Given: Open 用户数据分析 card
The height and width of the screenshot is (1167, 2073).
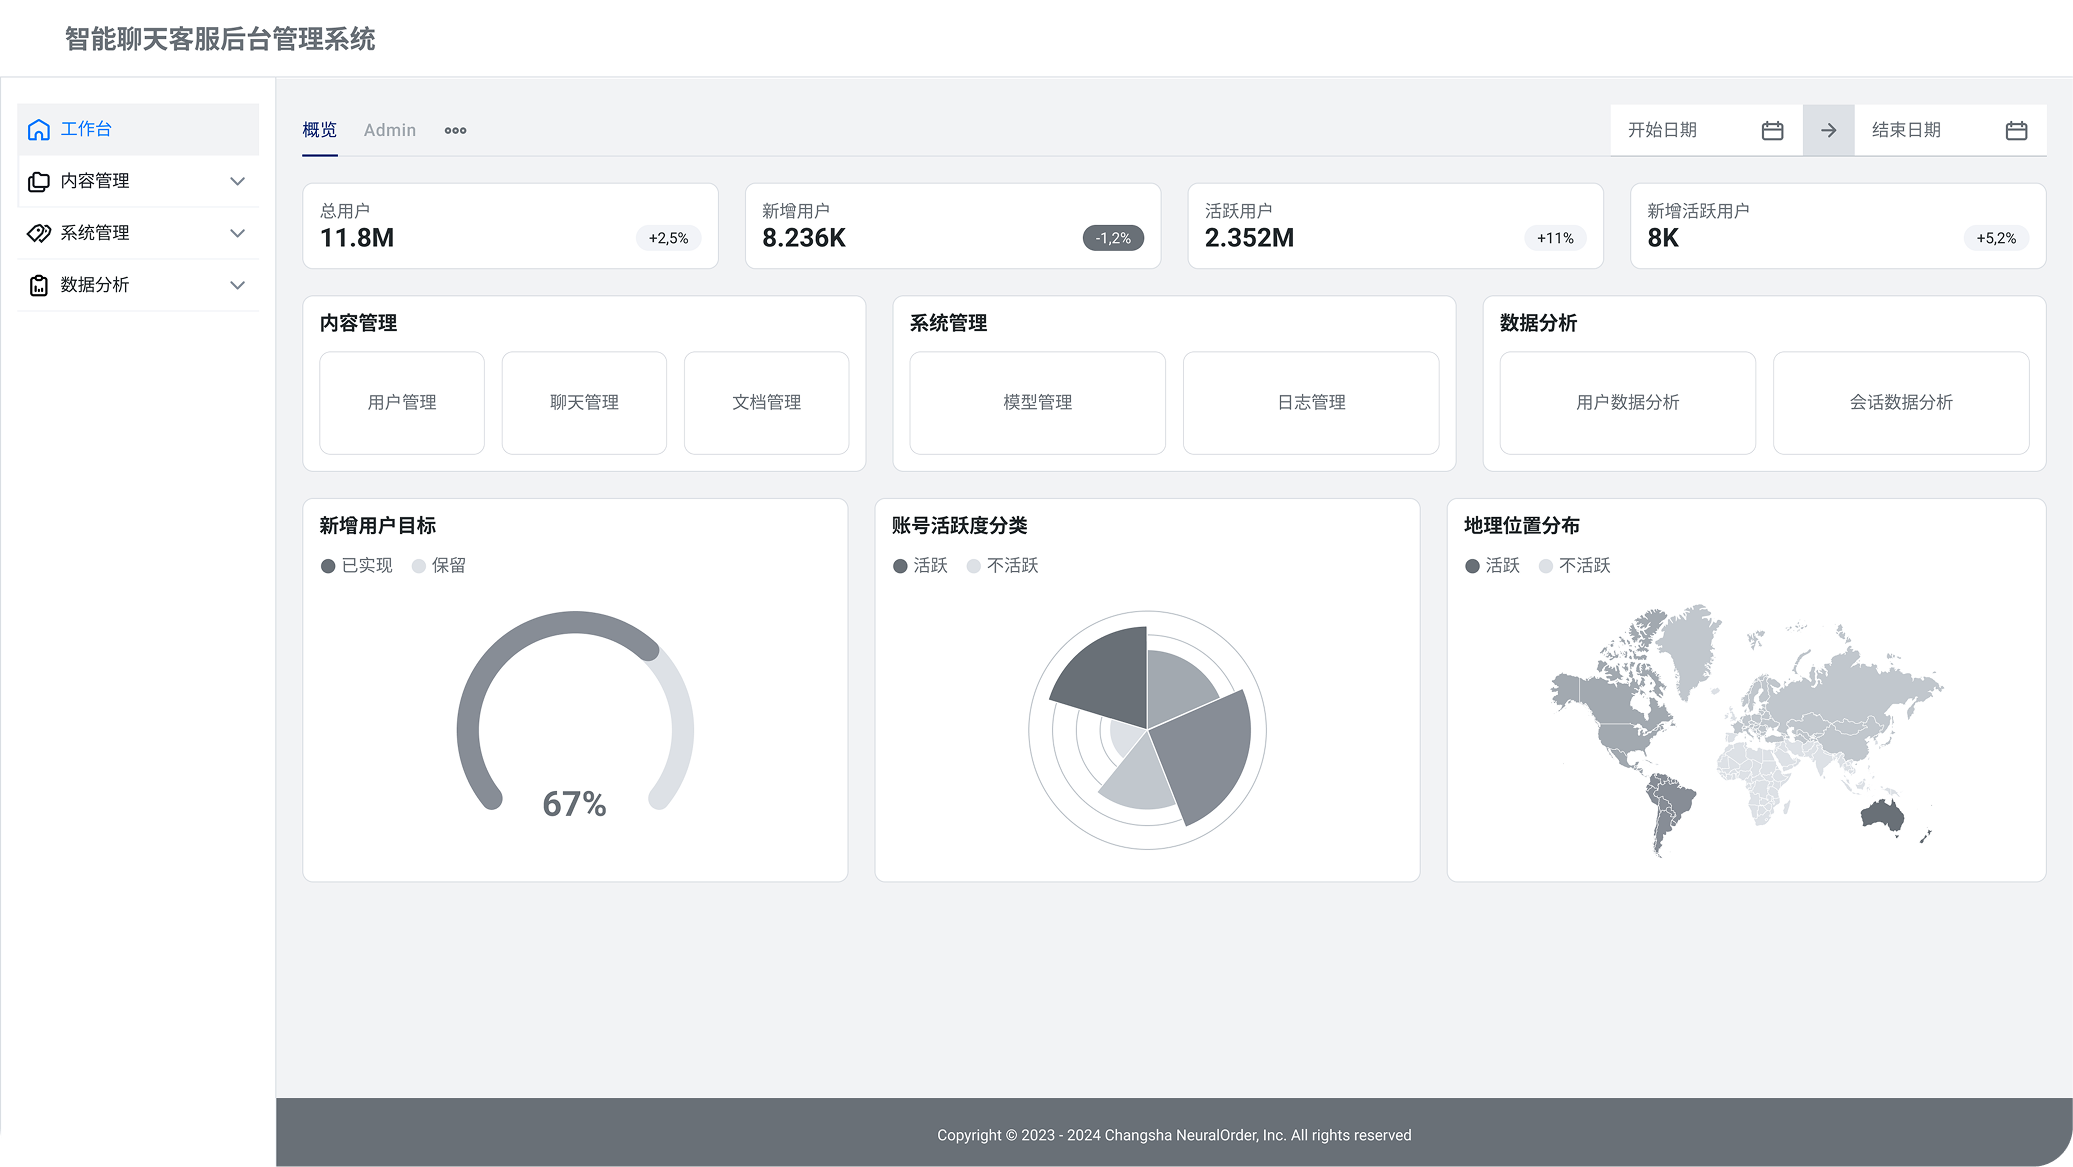Looking at the screenshot, I should tap(1628, 403).
